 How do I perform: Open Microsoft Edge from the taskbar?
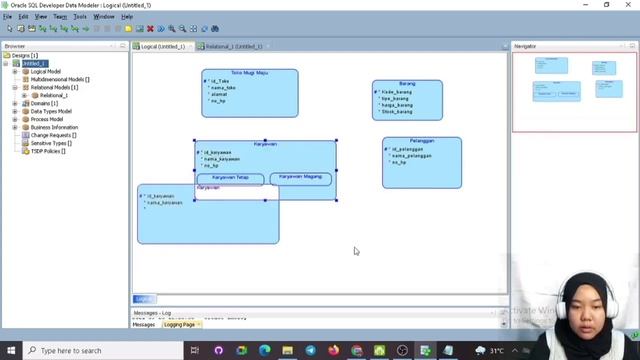point(264,350)
